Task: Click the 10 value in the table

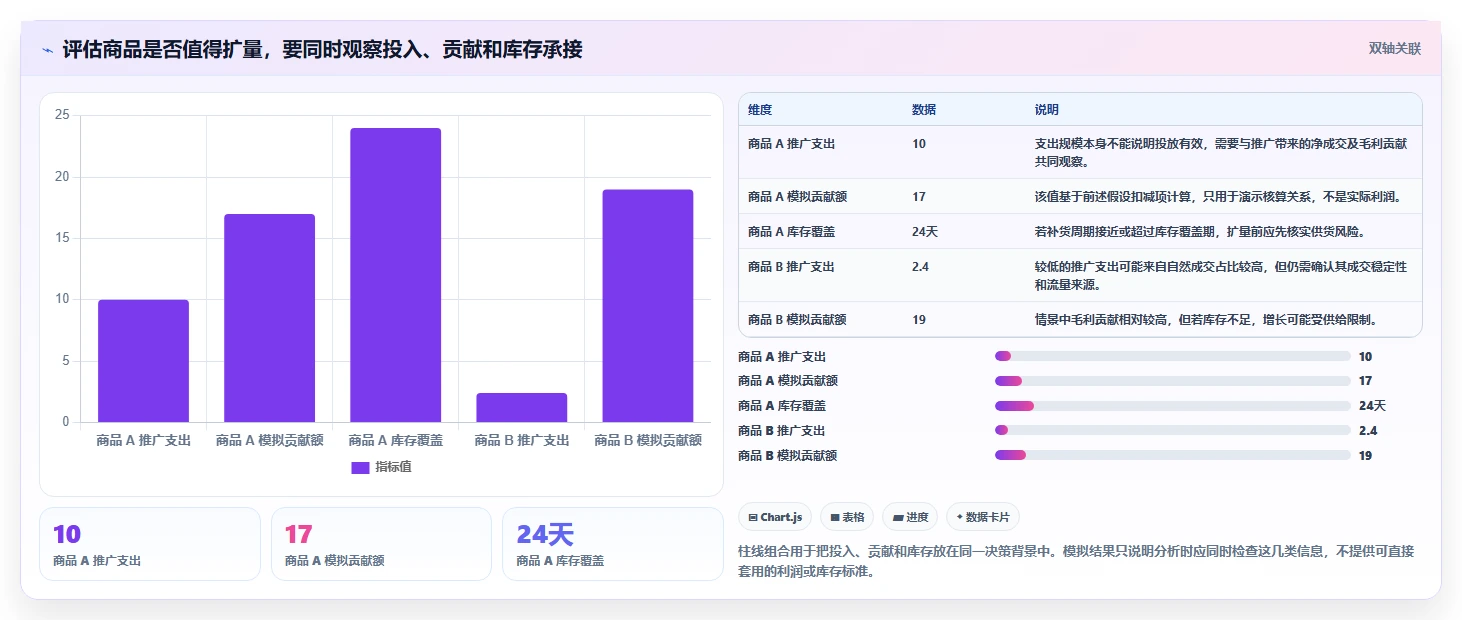Action: click(x=919, y=144)
